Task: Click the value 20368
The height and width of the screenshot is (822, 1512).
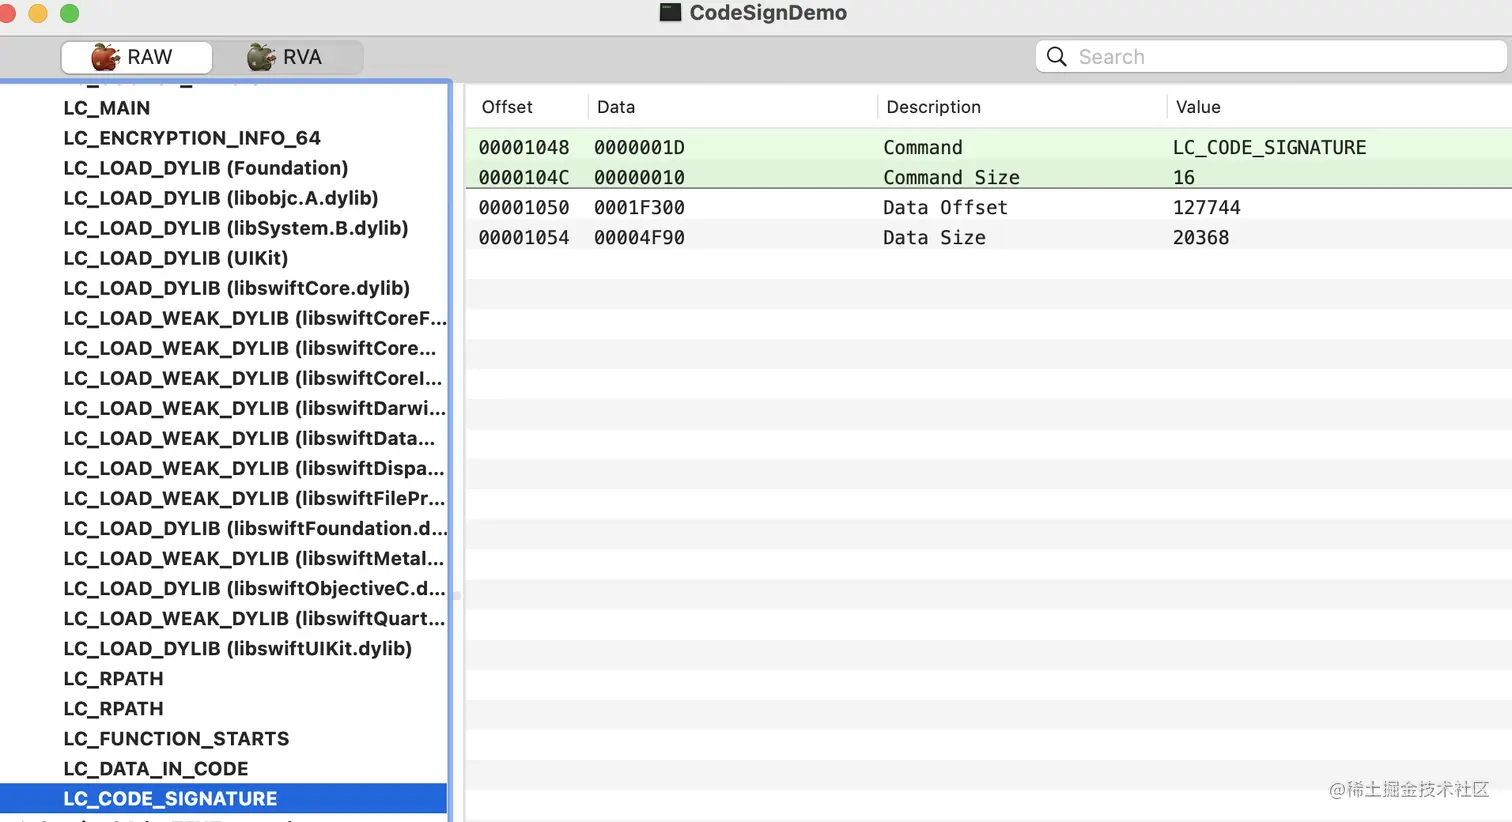Action: coord(1201,237)
